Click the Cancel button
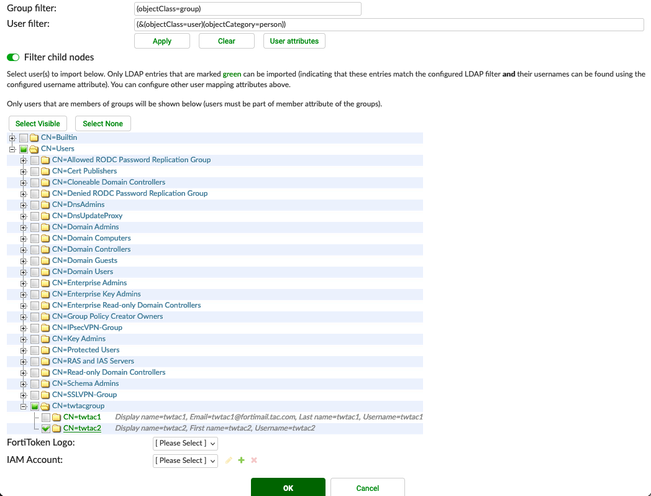This screenshot has height=496, width=651. point(367,488)
